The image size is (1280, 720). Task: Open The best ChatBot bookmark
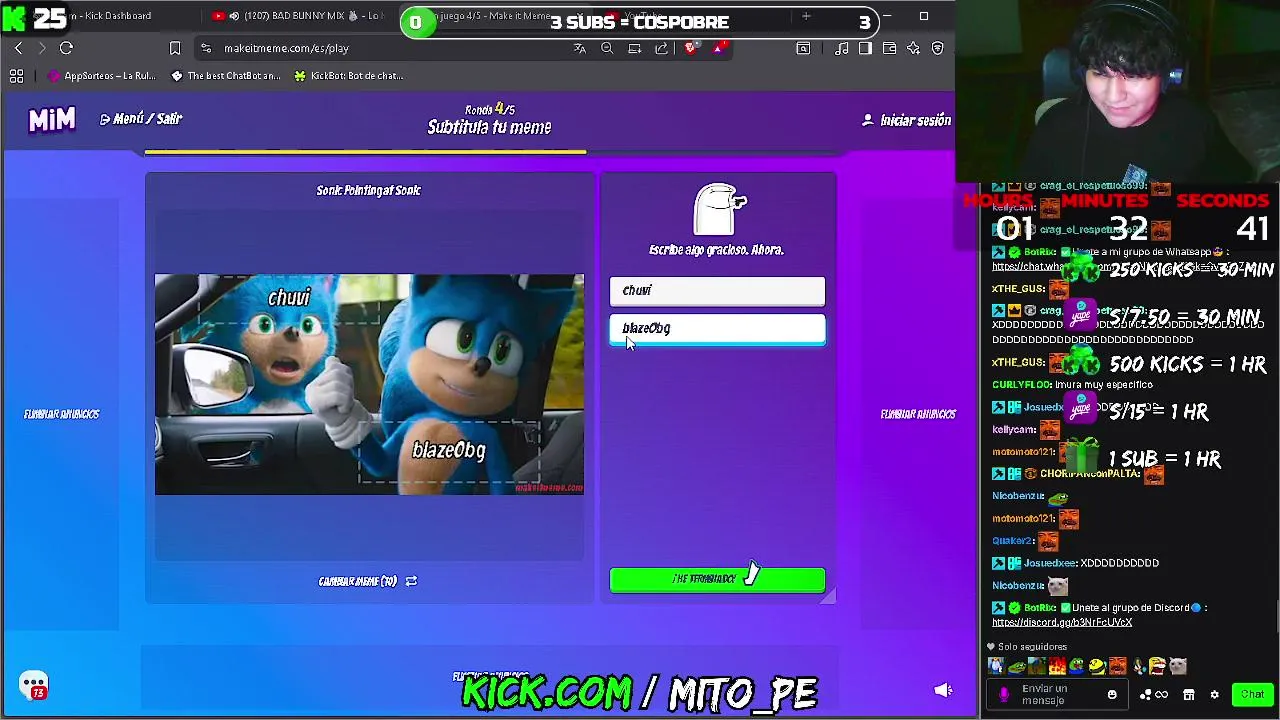pyautogui.click(x=226, y=76)
